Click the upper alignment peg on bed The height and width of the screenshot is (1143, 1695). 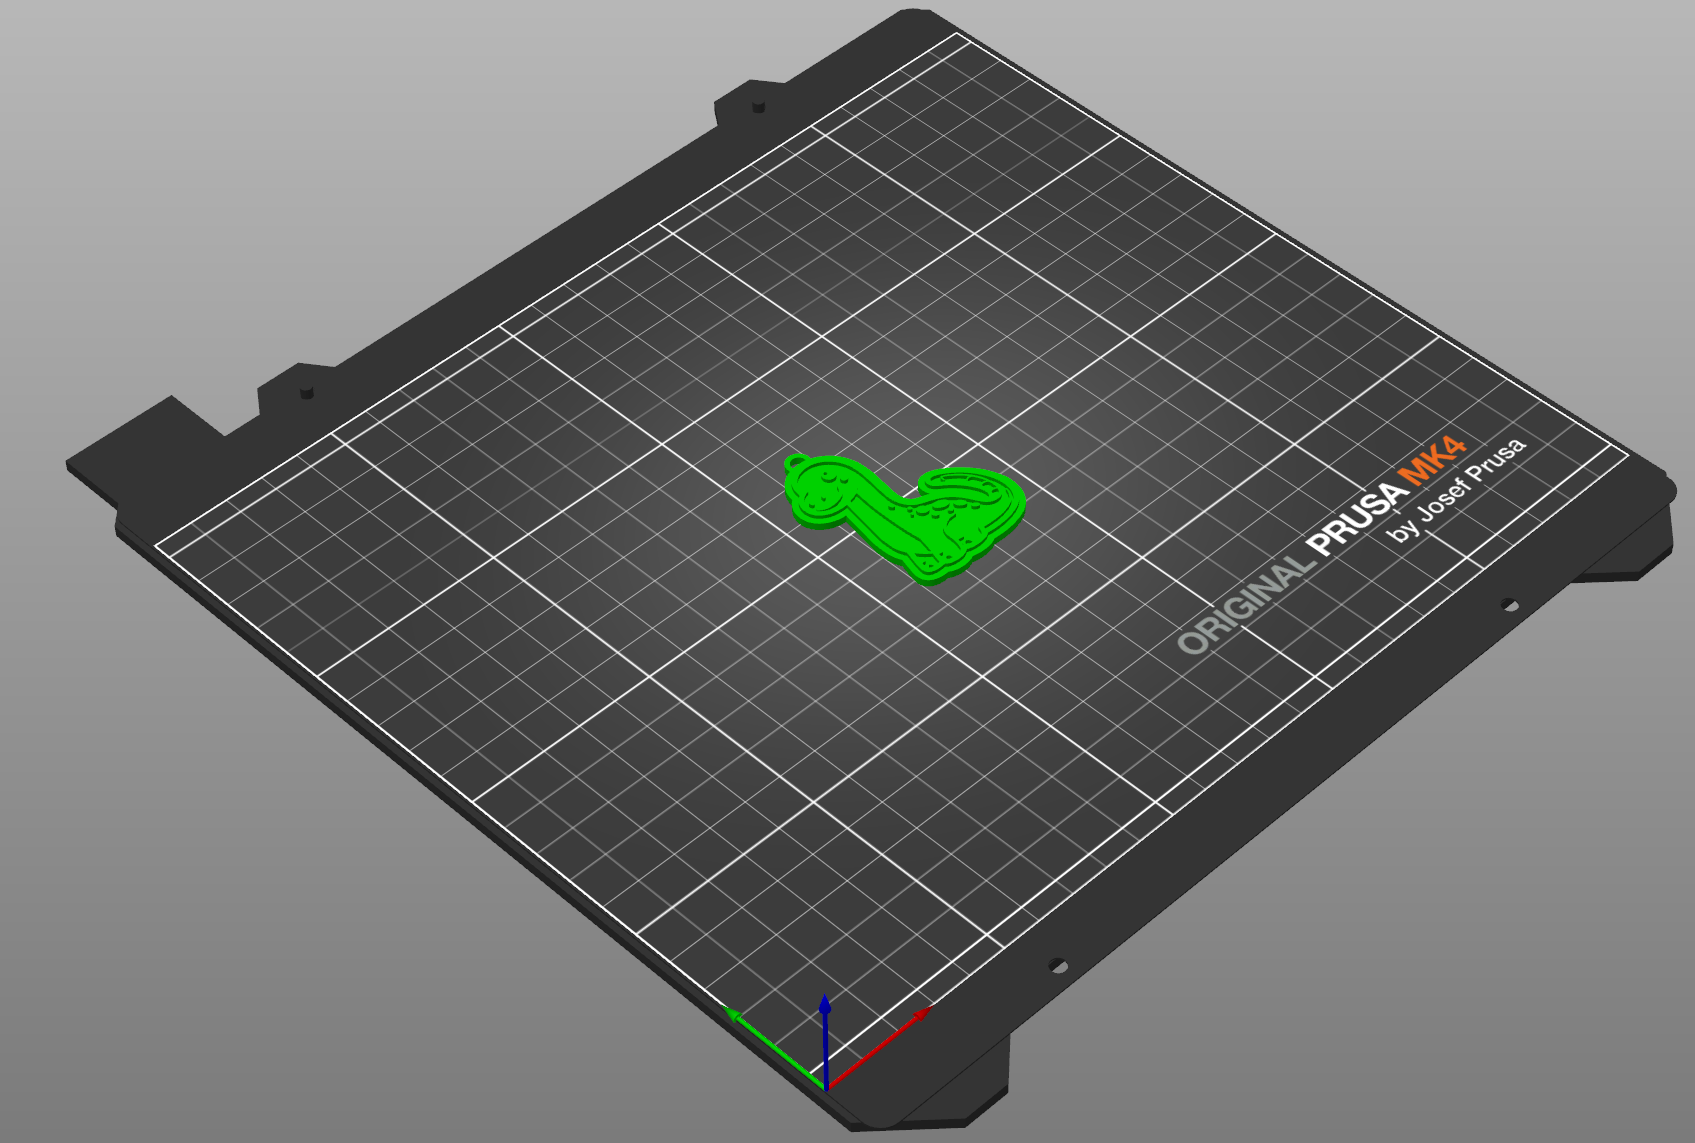coord(759,105)
